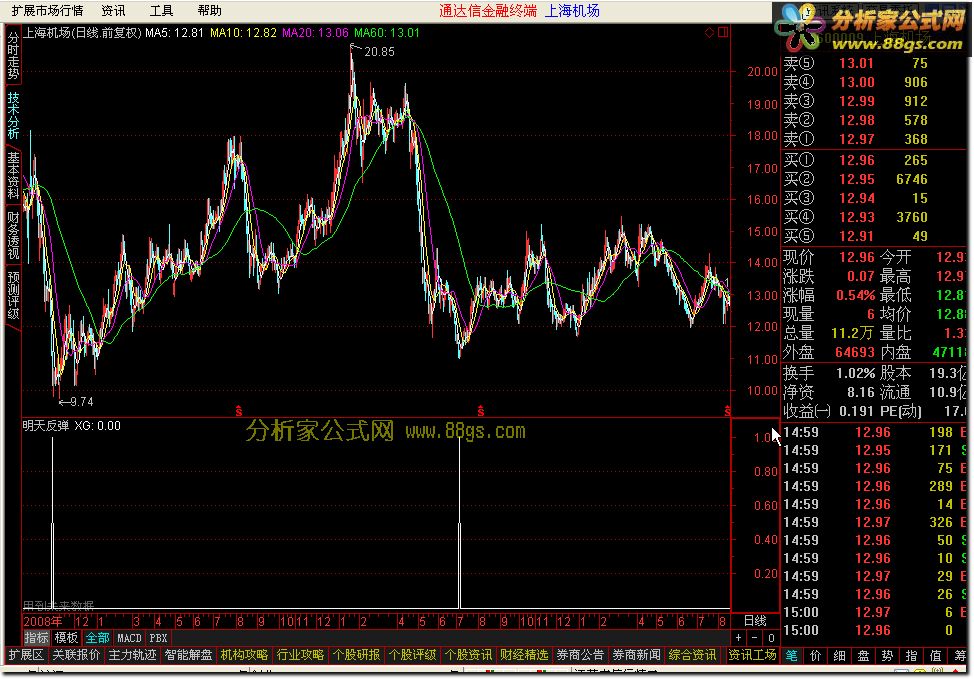The width and height of the screenshot is (974, 679).
Task: Switch the indicator to MACD
Action: (x=129, y=638)
